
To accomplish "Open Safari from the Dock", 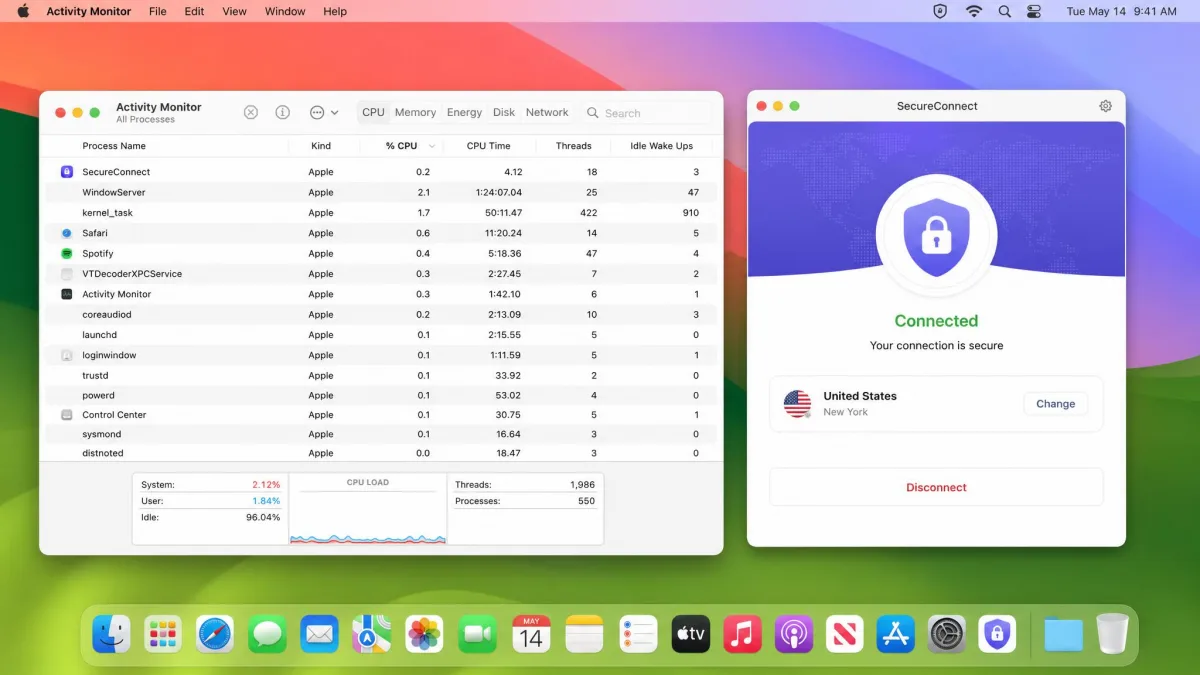I will 215,634.
